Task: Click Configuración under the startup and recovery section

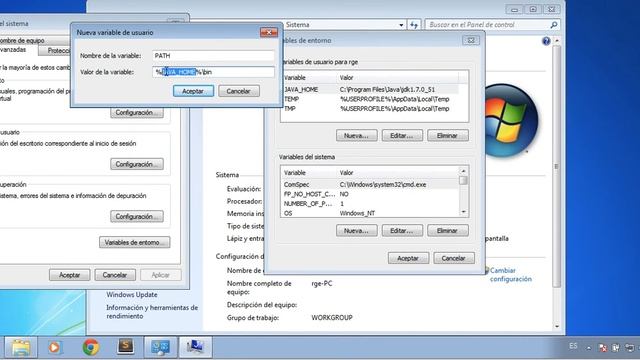Action: pyautogui.click(x=137, y=216)
